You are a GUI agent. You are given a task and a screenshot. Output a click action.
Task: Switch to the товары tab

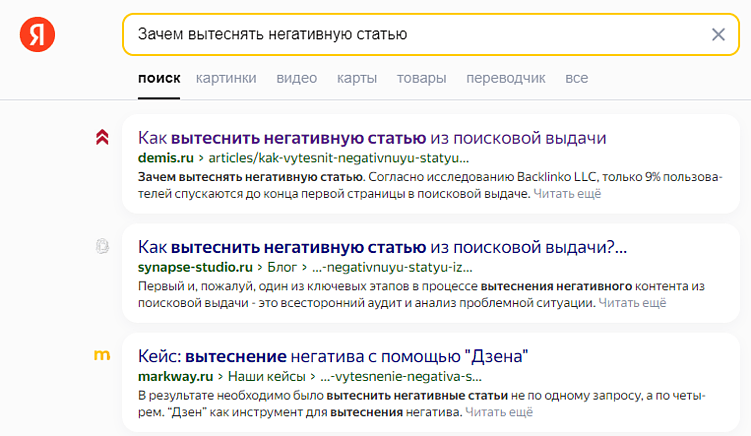421,78
